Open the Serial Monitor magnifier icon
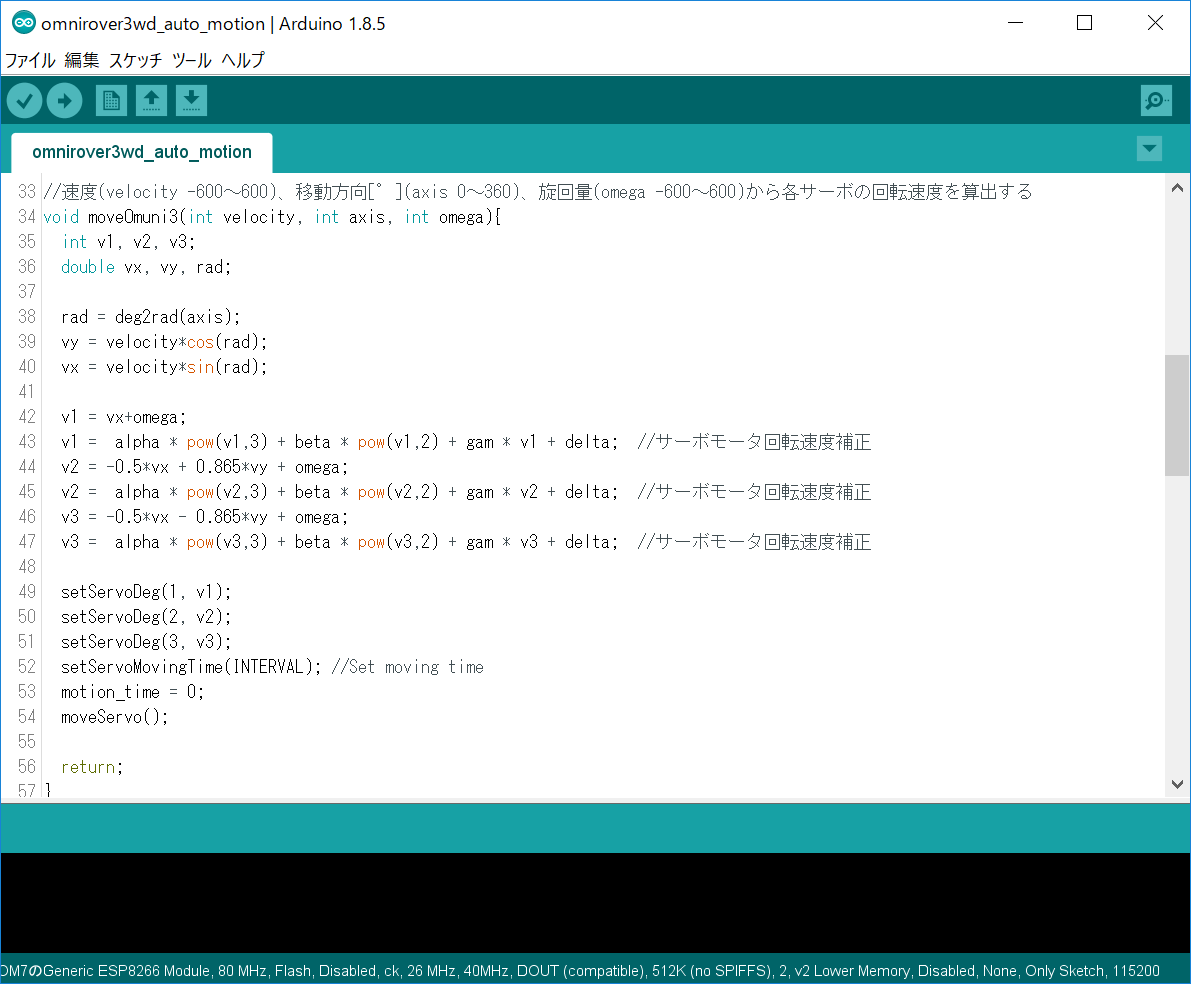1191x984 pixels. pyautogui.click(x=1156, y=100)
